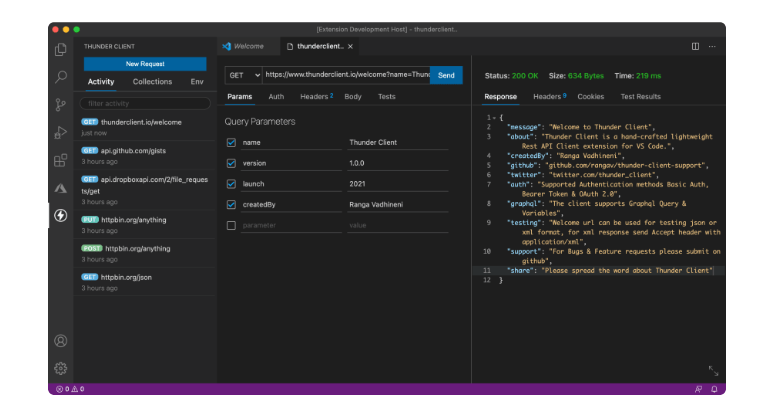Uncheck the version parameter checkbox
Viewport: 768px width, 417px height.
click(231, 163)
